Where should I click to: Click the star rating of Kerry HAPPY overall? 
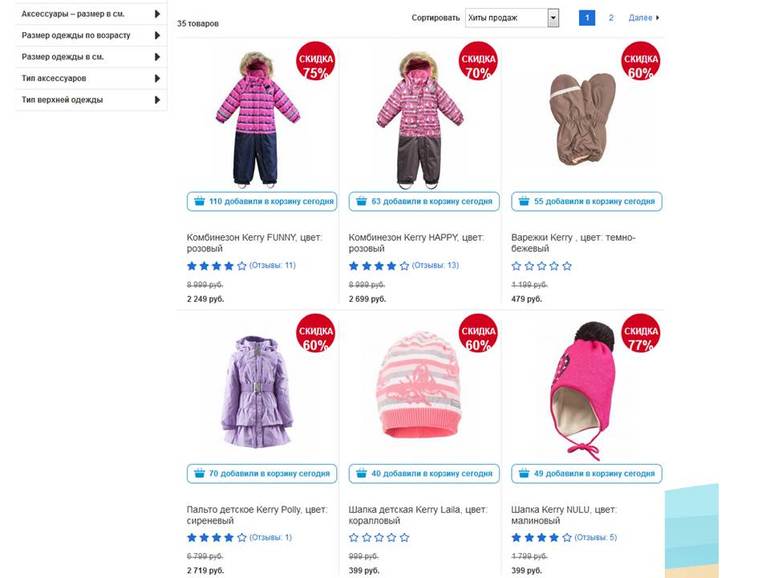tap(379, 266)
